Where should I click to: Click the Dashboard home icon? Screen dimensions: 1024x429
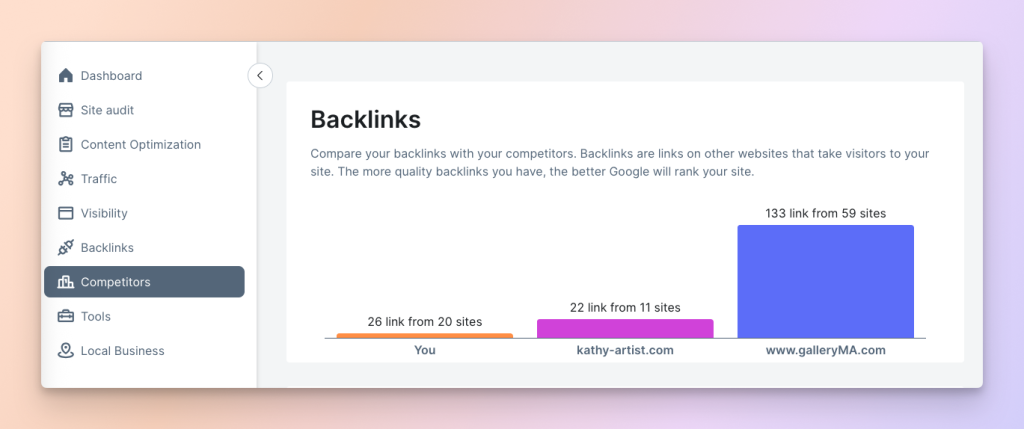click(x=66, y=76)
